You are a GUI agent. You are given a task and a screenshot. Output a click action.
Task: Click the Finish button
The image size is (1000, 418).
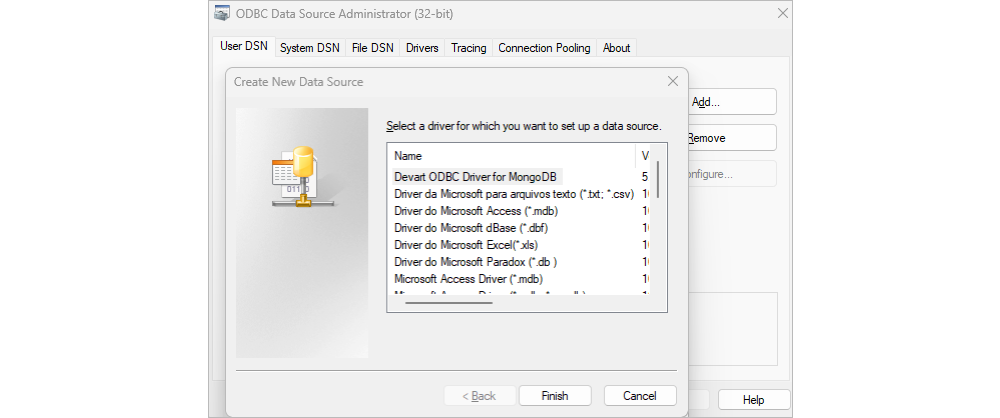click(x=555, y=396)
